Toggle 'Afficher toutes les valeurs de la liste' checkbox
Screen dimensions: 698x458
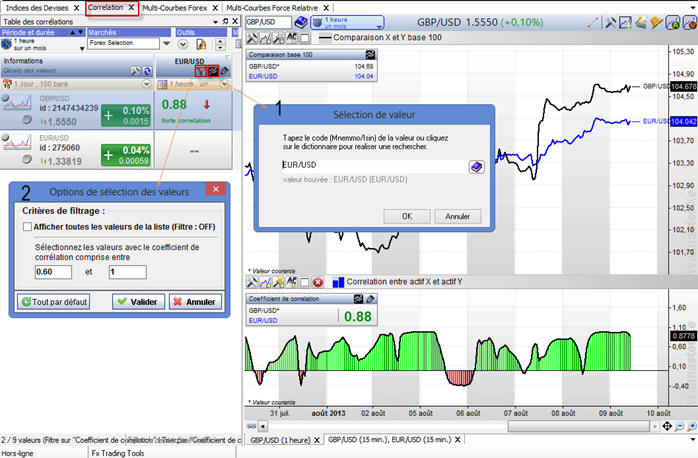[27, 227]
